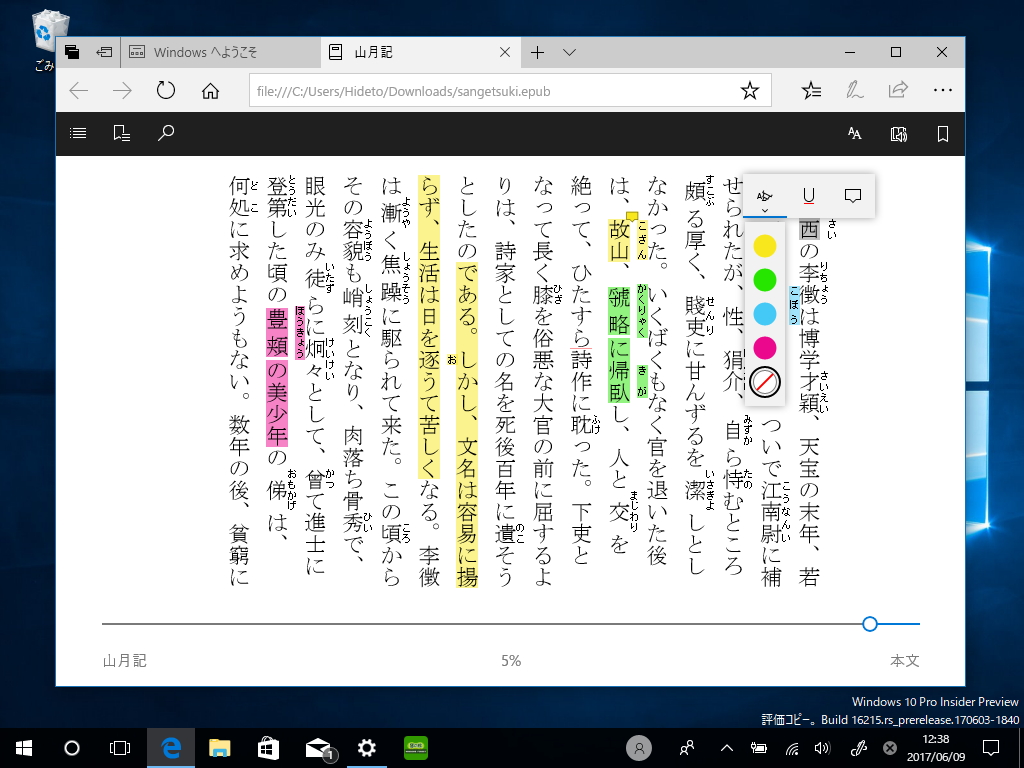1024x768 pixels.
Task: Add a comment to the selected text
Action: 852,195
